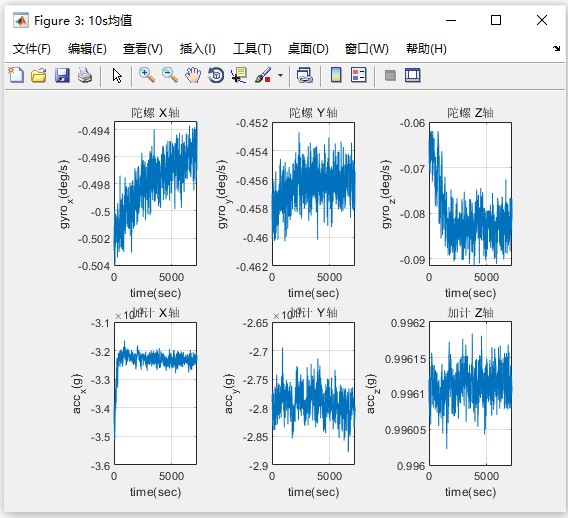Open the 文件(F) menu
This screenshot has width=568, height=518.
(32, 49)
